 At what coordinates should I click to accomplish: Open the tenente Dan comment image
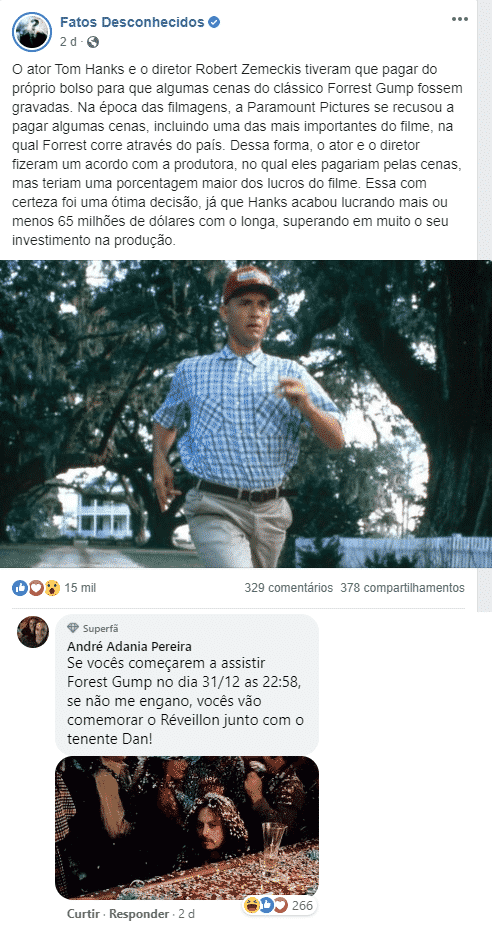(187, 828)
